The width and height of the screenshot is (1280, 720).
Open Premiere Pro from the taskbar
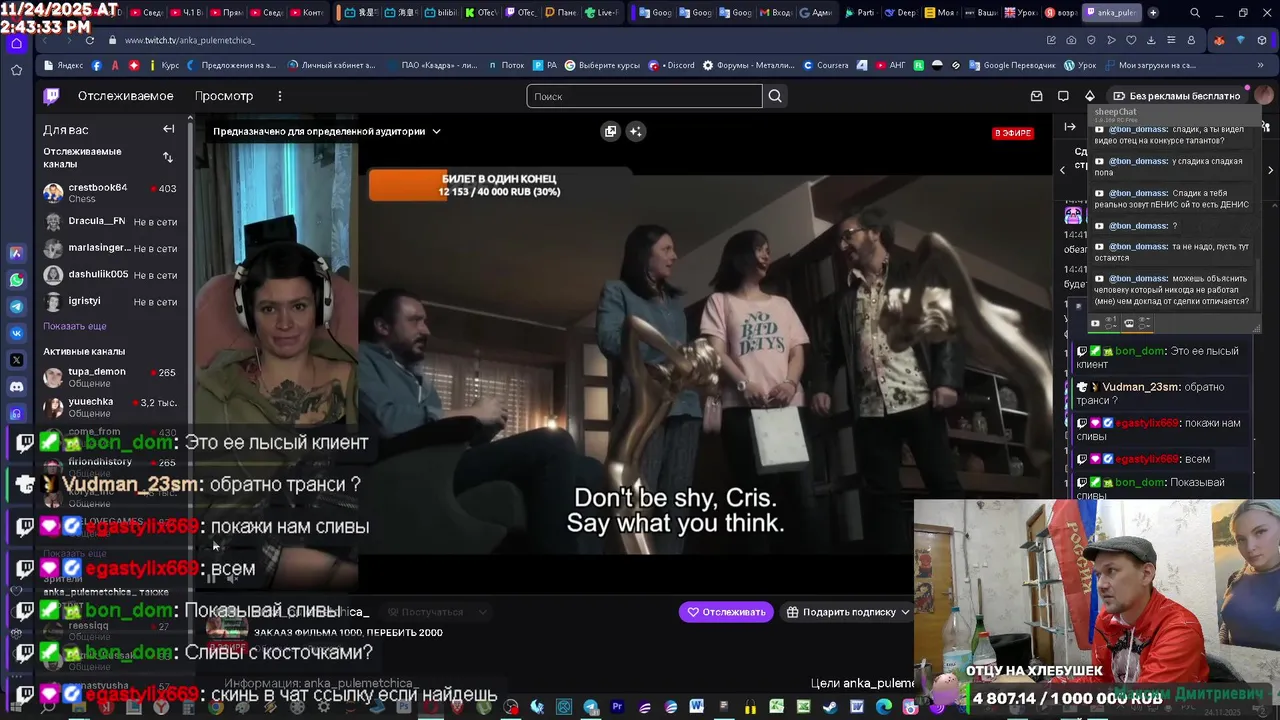click(x=617, y=707)
